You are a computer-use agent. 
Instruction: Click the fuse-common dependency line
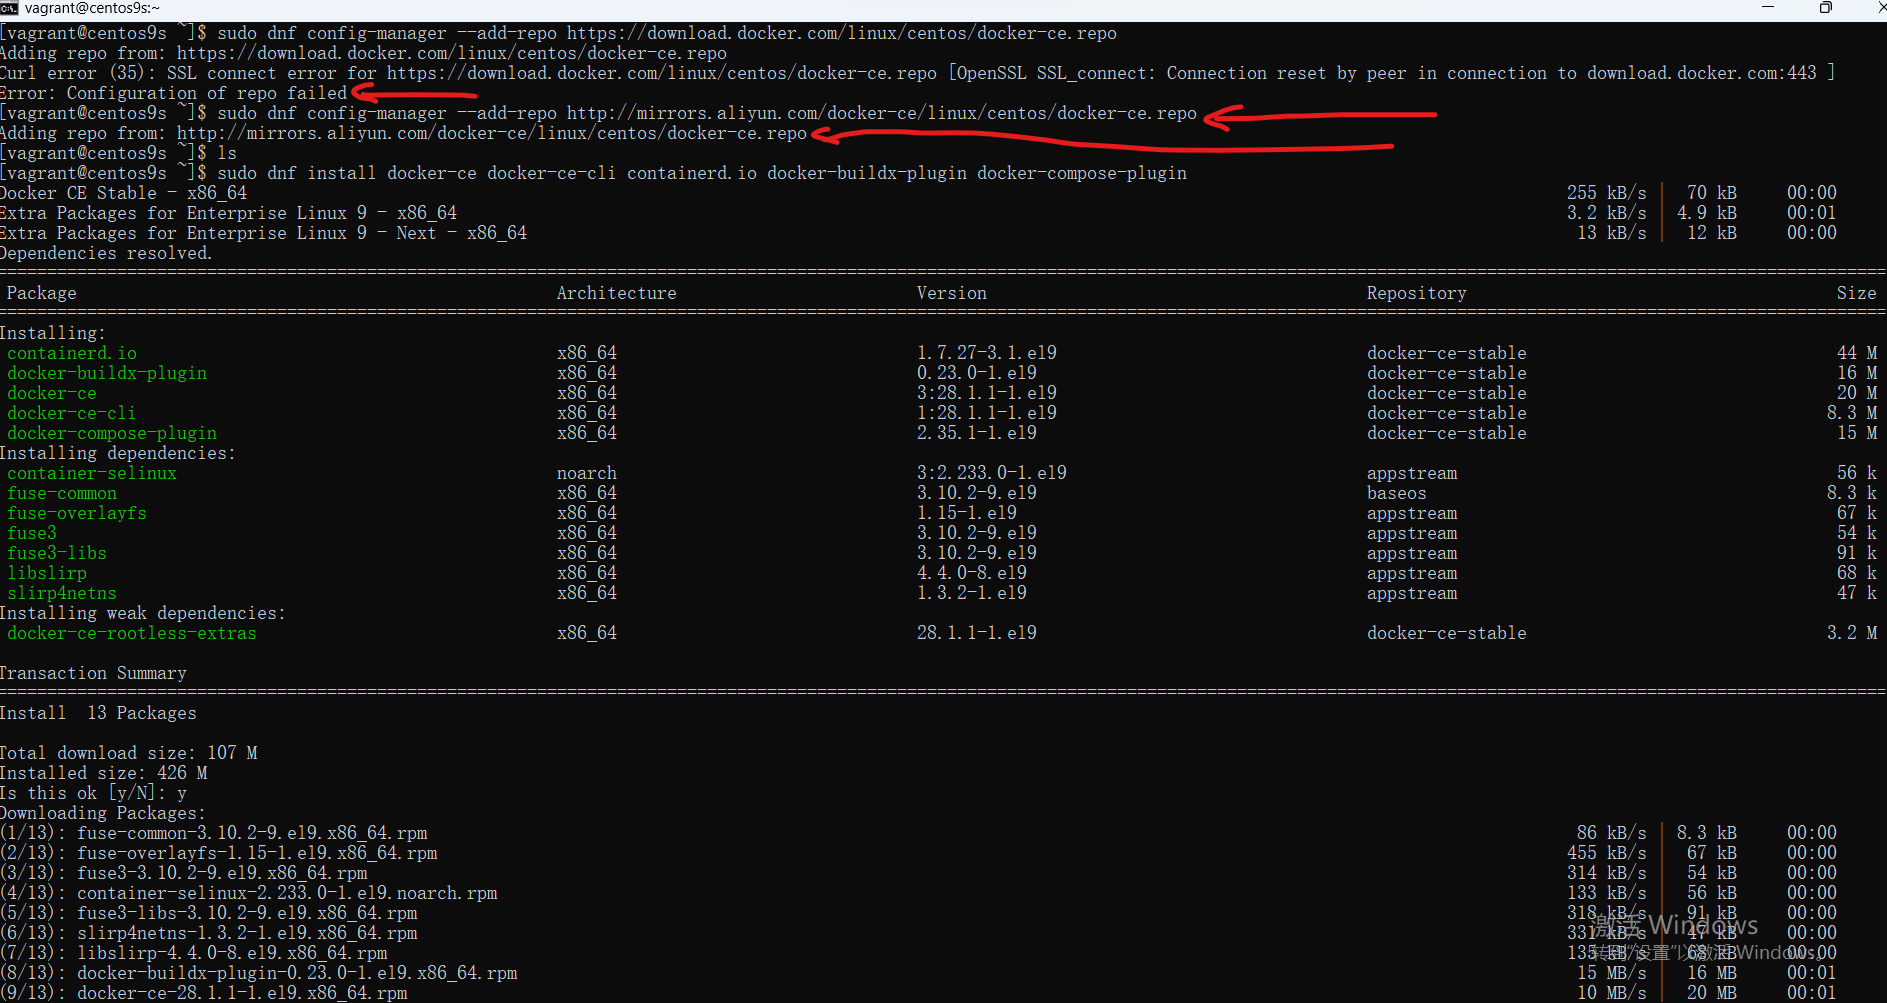coord(61,492)
